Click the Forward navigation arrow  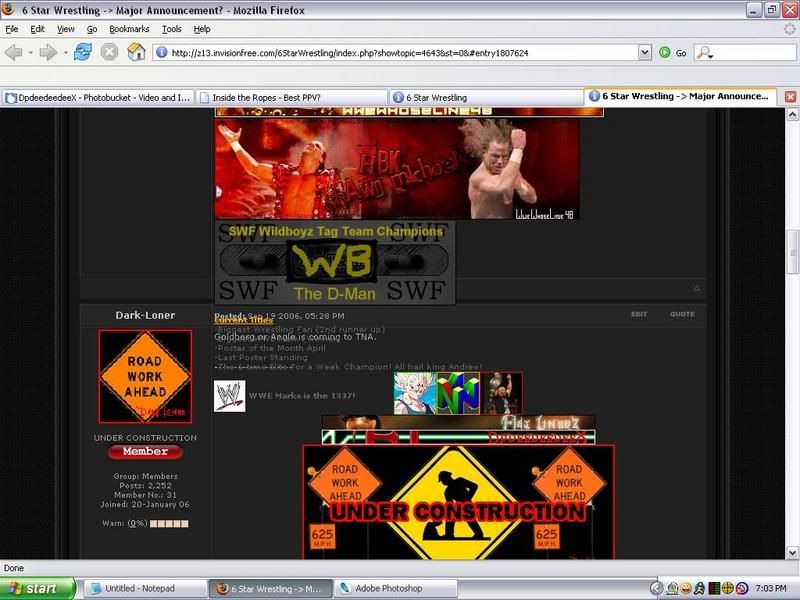46,52
